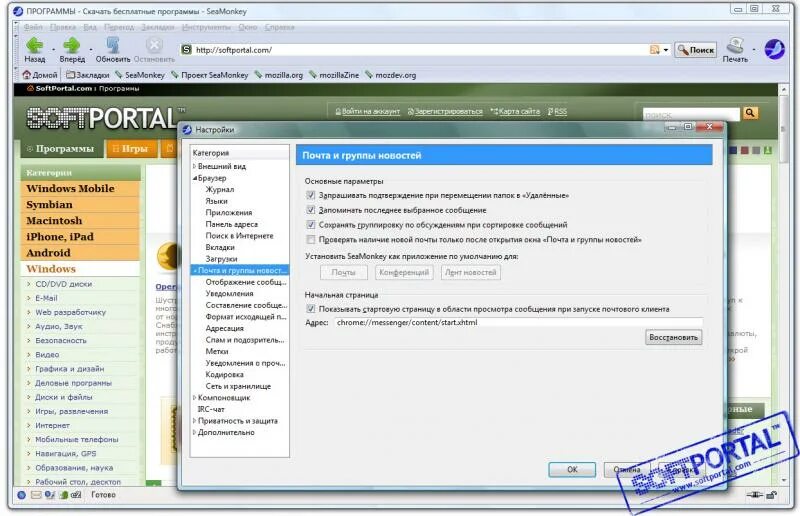The width and height of the screenshot is (800, 516).
Task: Click the OK button in Настройки
Action: (x=572, y=470)
